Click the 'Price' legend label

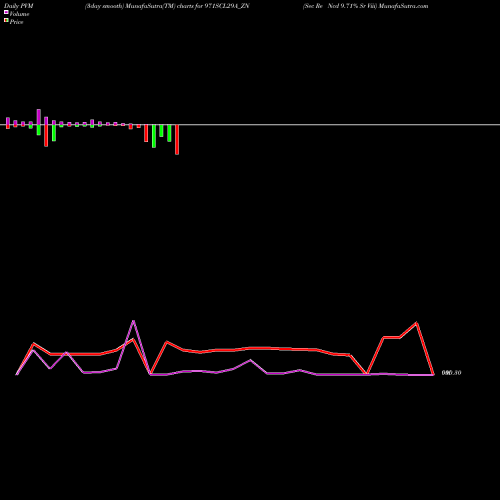click(x=16, y=22)
